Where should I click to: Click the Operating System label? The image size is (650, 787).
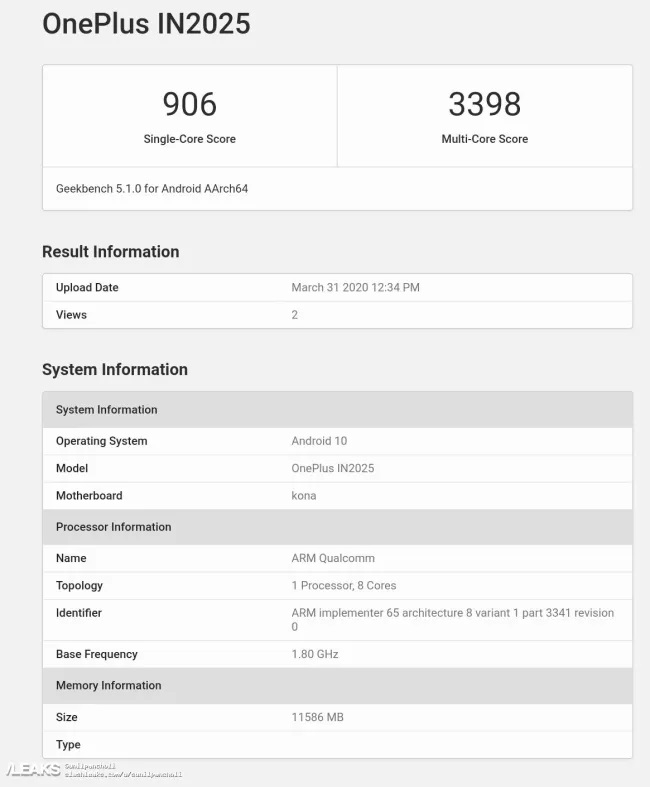coord(102,441)
